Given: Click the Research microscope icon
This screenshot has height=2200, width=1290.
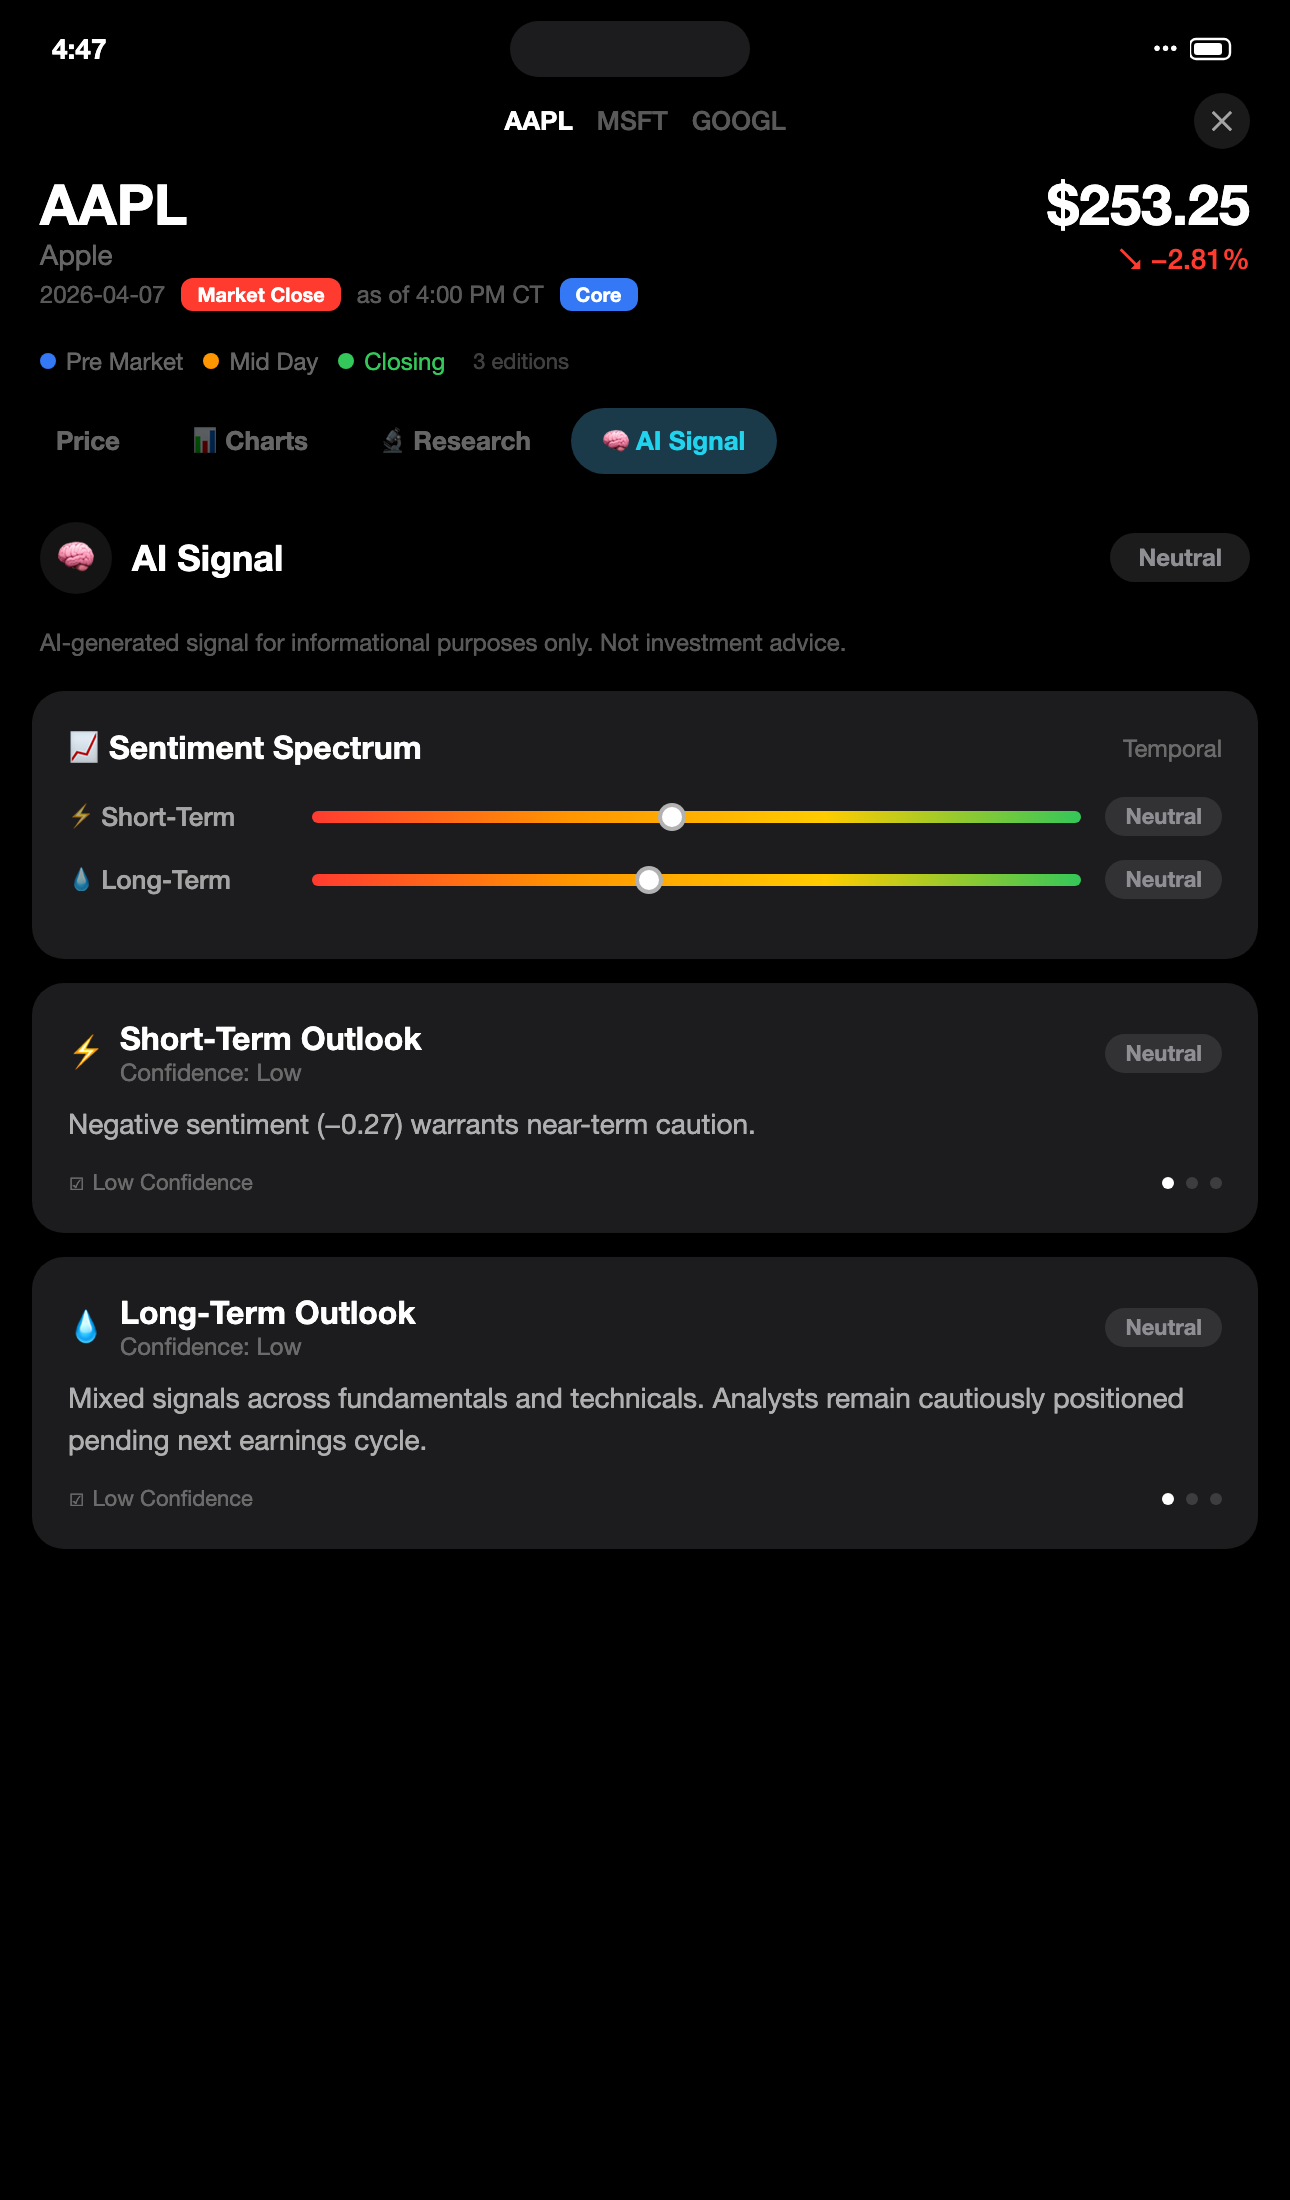Looking at the screenshot, I should click(392, 440).
